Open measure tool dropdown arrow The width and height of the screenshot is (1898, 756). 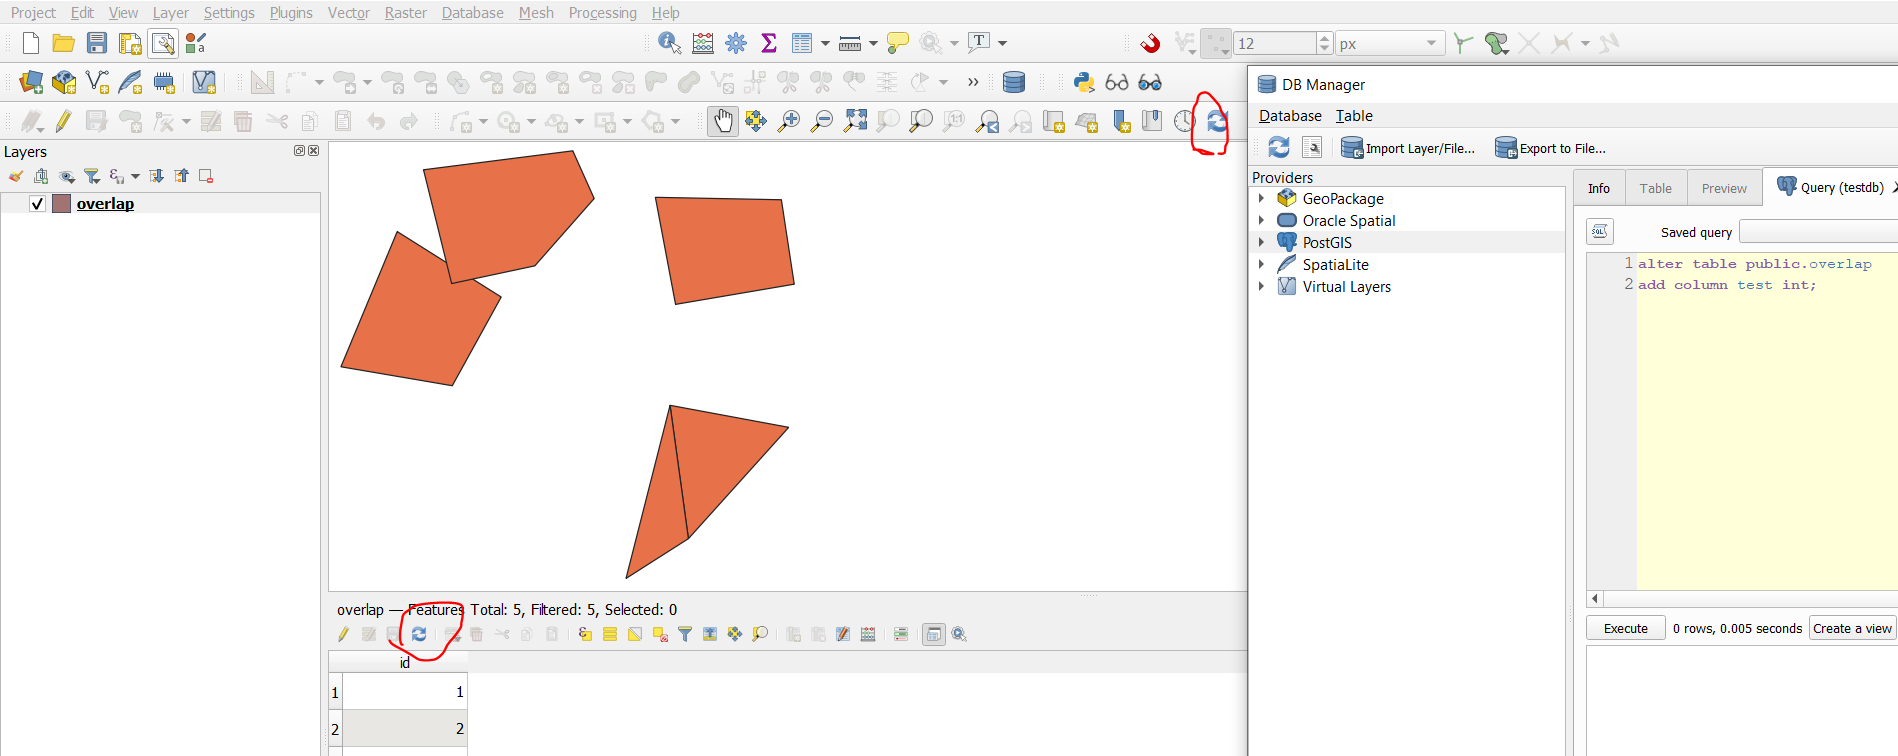(873, 43)
